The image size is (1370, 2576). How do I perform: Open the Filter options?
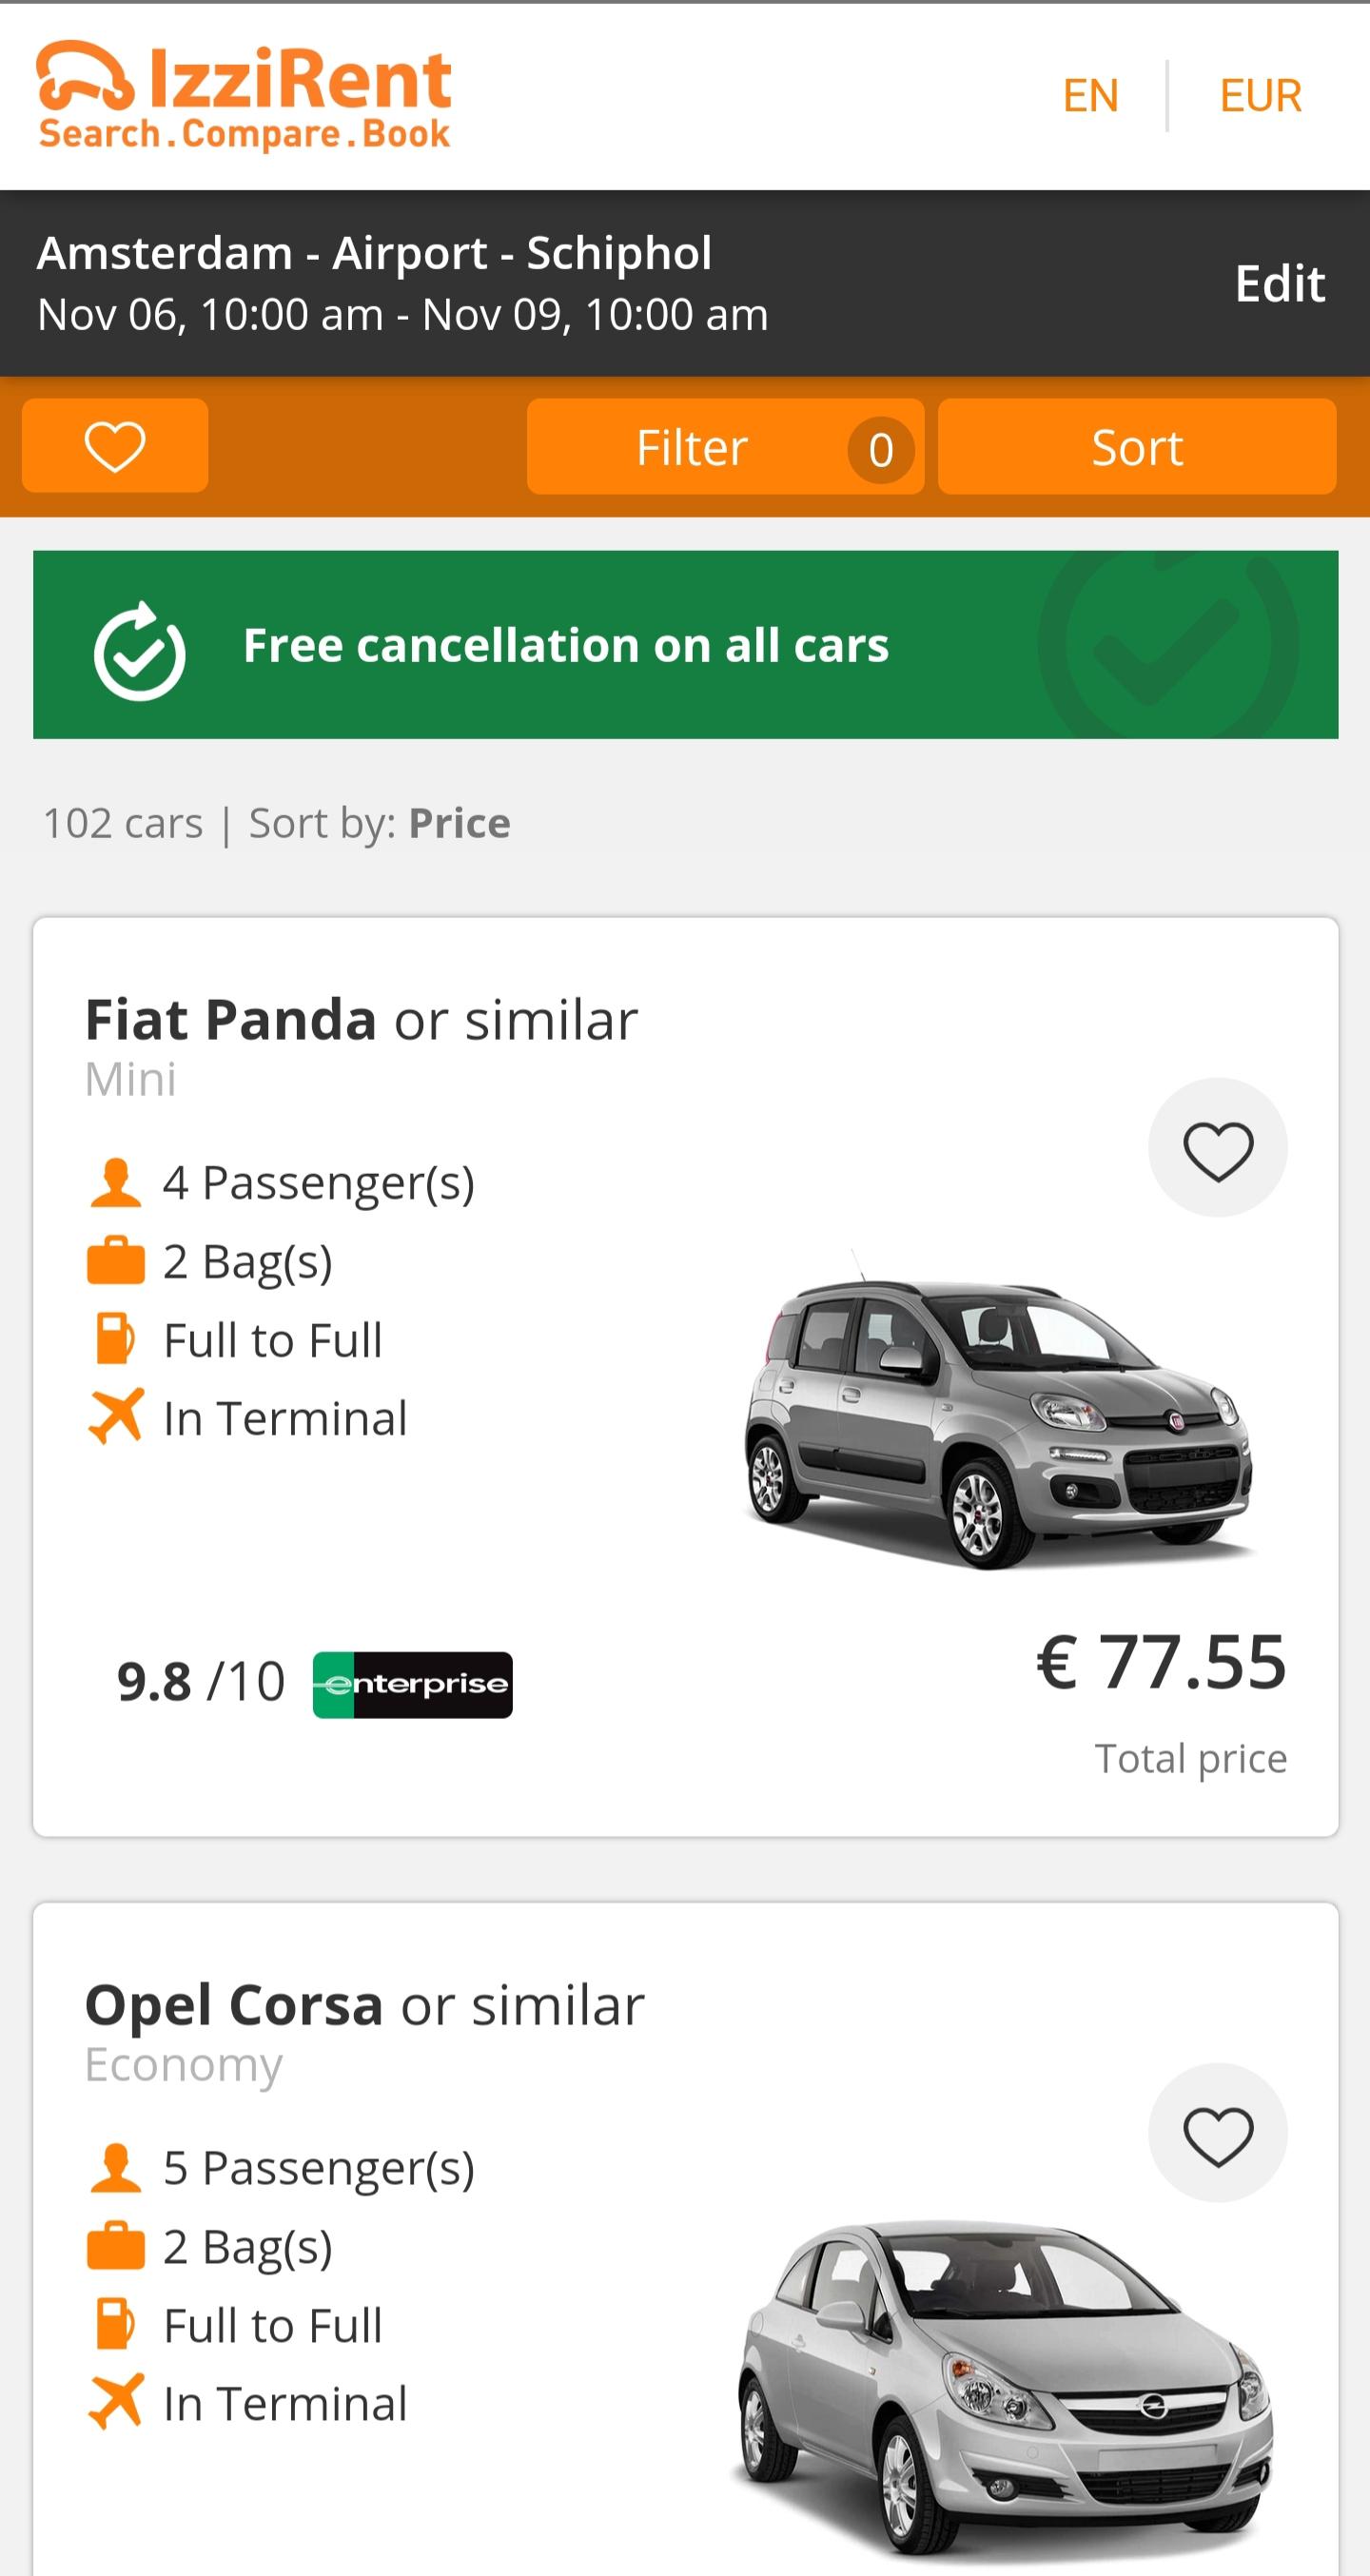[725, 447]
